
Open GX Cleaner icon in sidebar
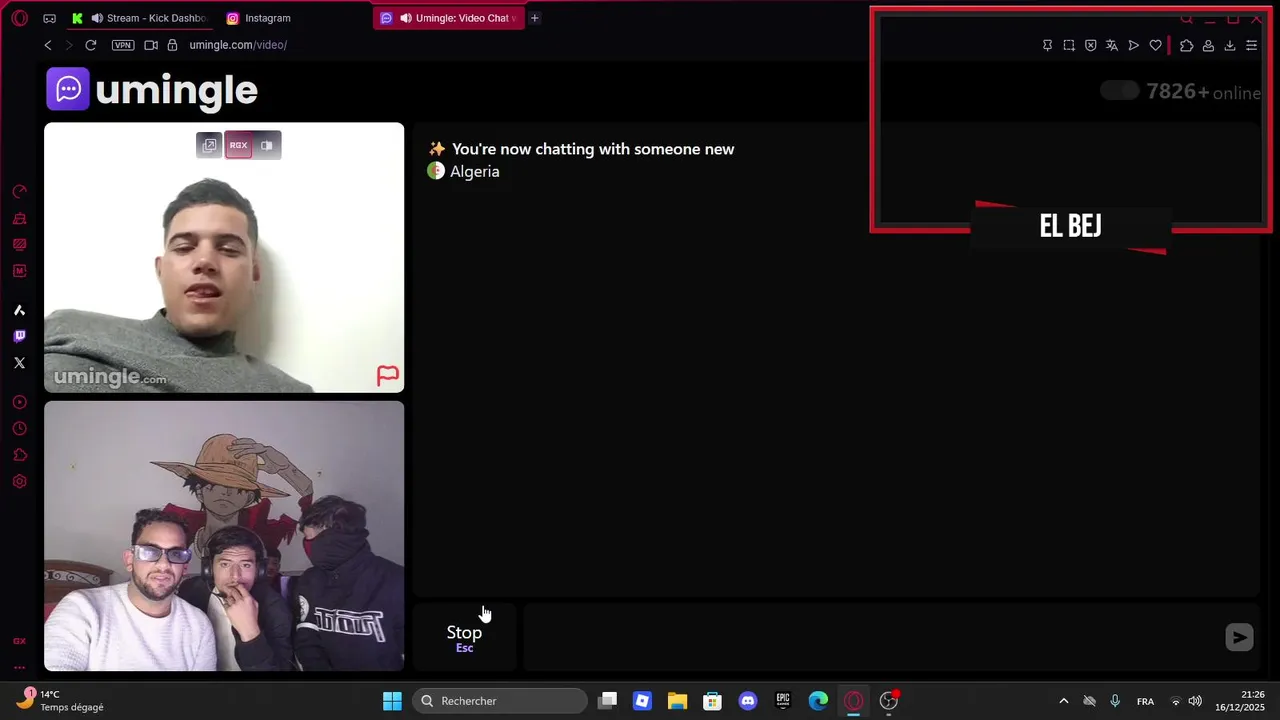pos(19,218)
